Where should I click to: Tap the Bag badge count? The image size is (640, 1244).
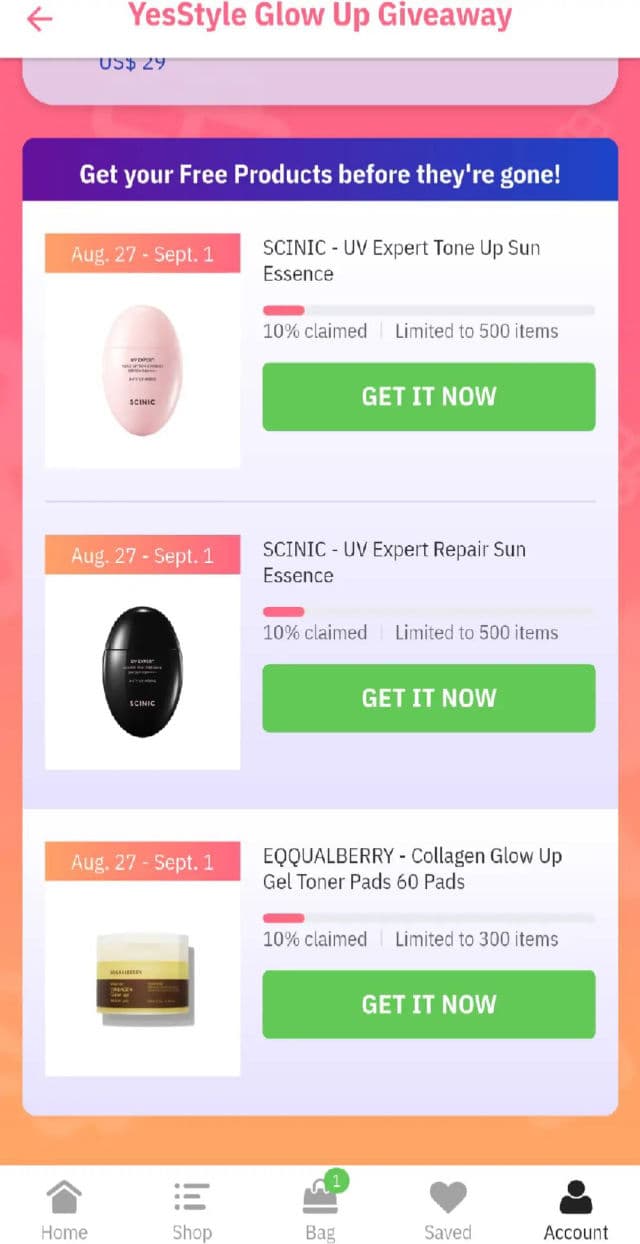pyautogui.click(x=337, y=1181)
